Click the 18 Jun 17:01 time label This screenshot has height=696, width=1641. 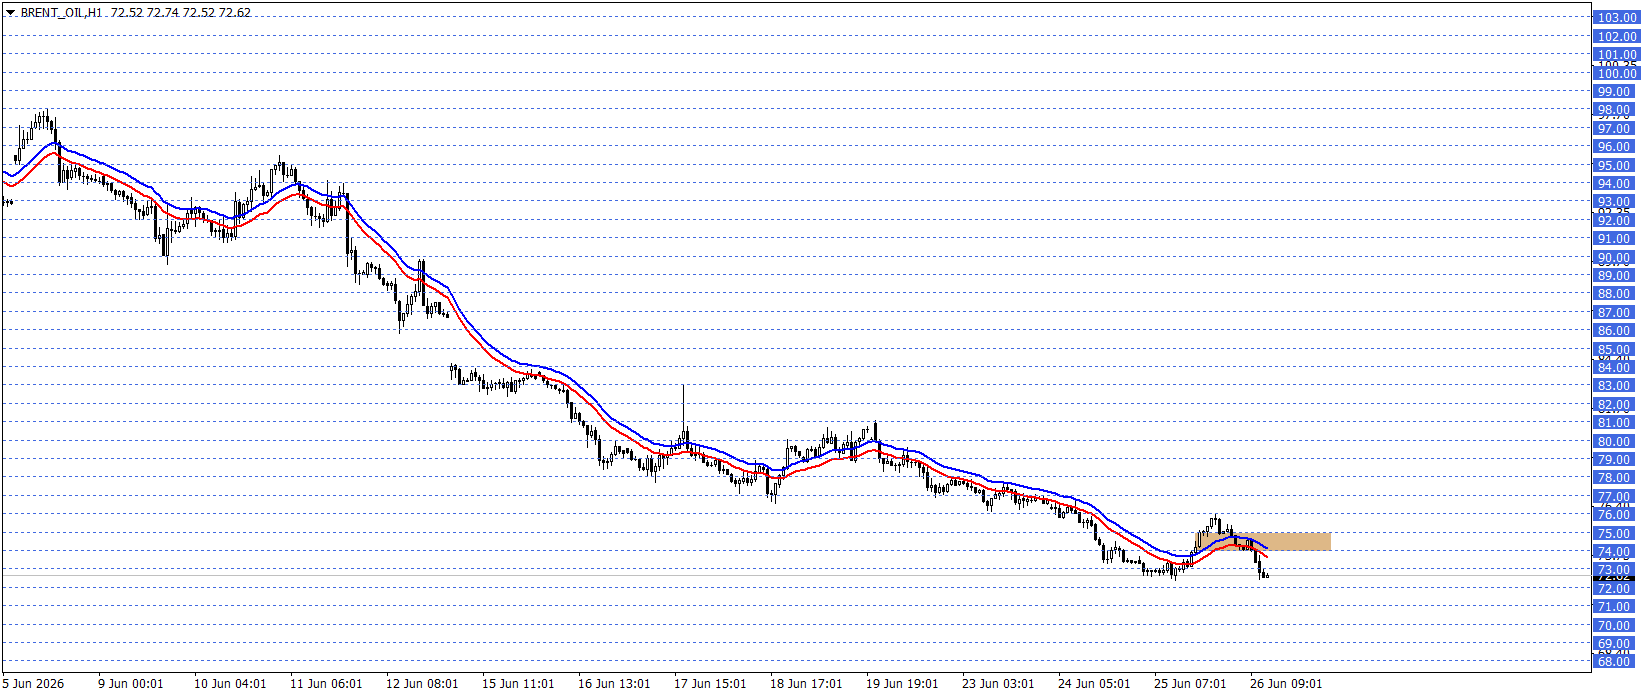point(806,684)
